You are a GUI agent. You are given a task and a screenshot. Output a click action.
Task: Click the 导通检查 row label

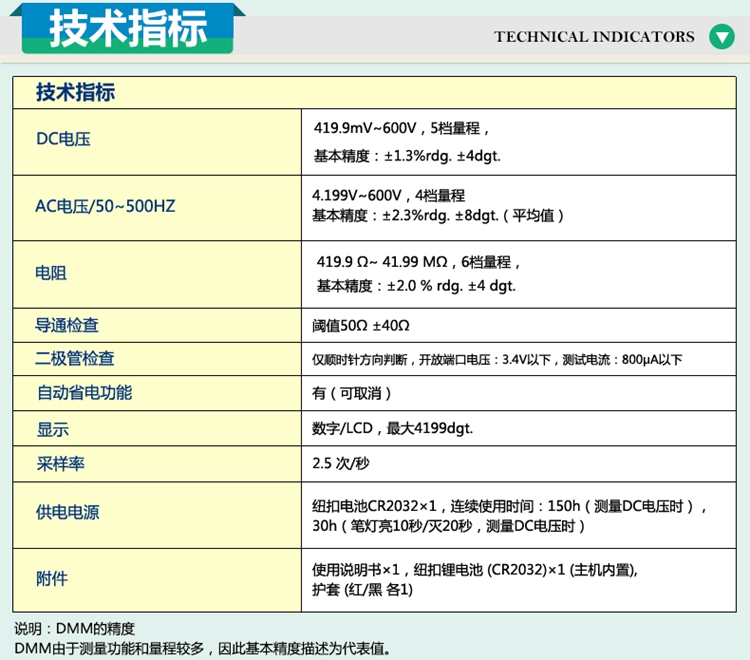67,325
